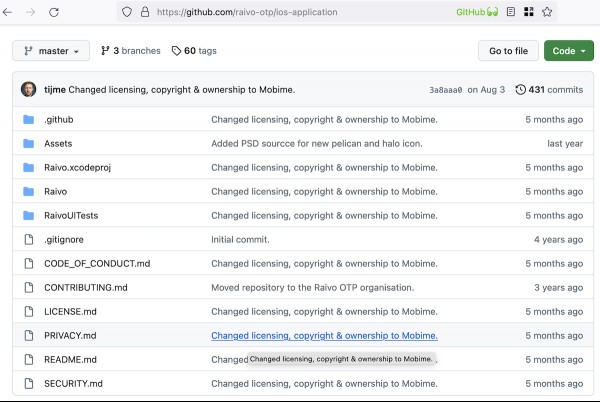Image resolution: width=600 pixels, height=402 pixels.
Task: View the 3 branches link
Action: (x=130, y=50)
